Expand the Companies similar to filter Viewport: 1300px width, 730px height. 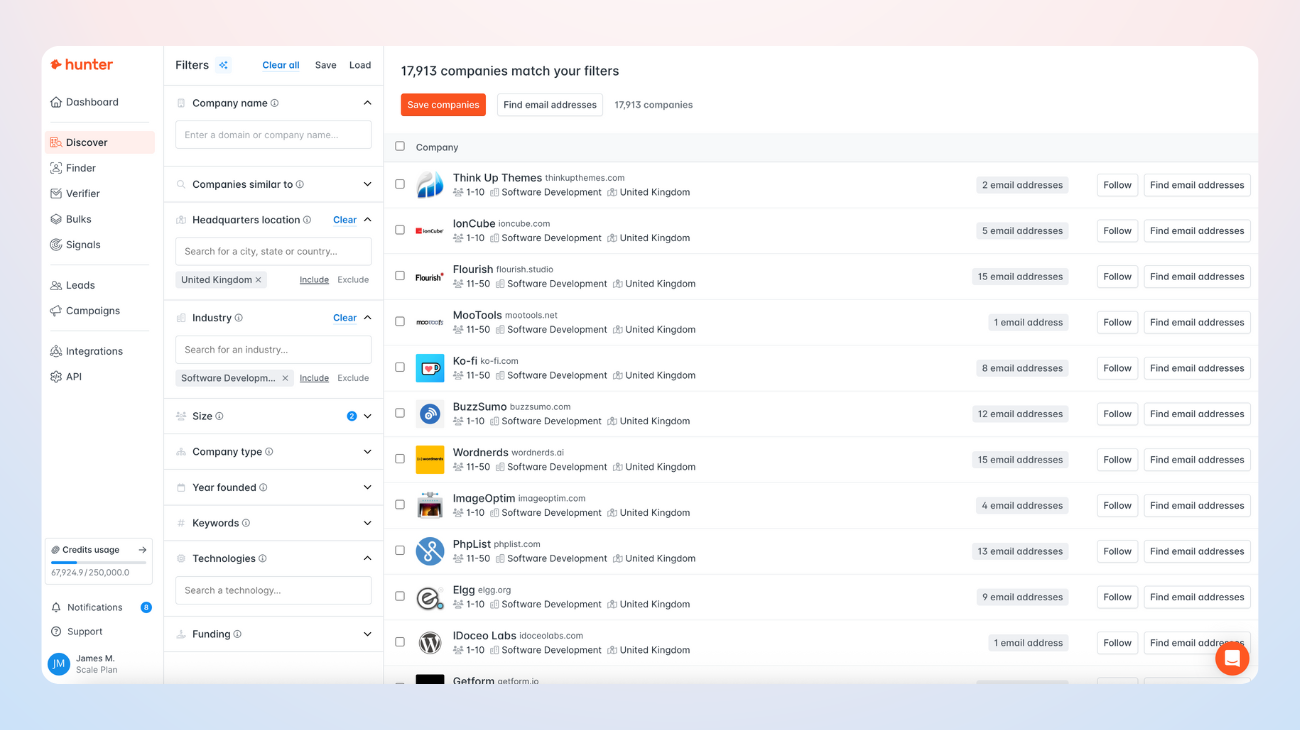click(x=367, y=185)
